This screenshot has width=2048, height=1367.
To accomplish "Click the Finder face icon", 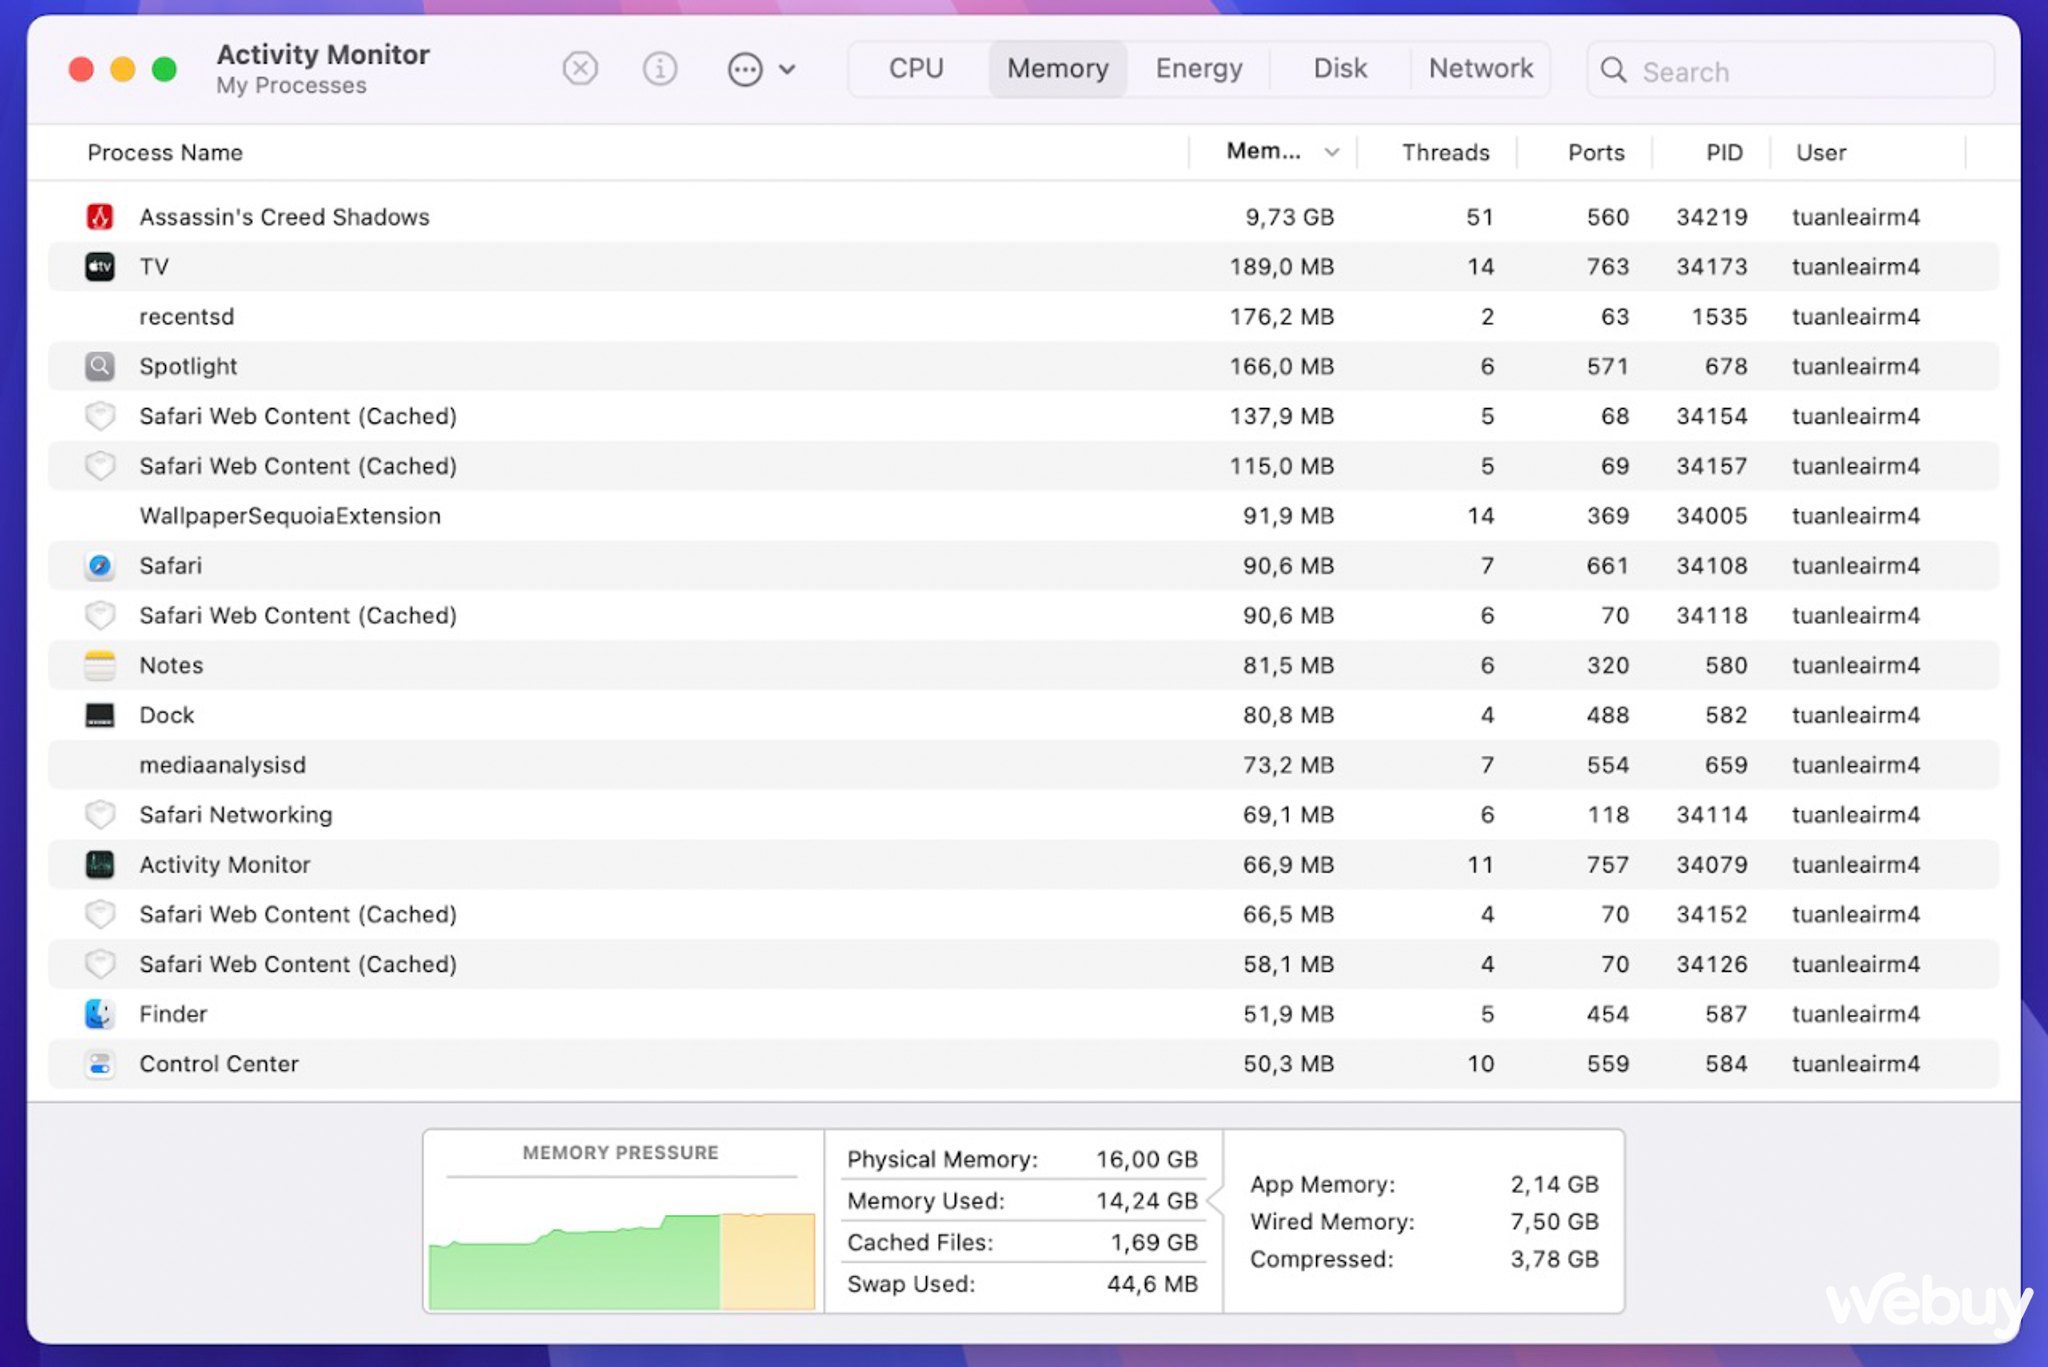I will pyautogui.click(x=99, y=1014).
